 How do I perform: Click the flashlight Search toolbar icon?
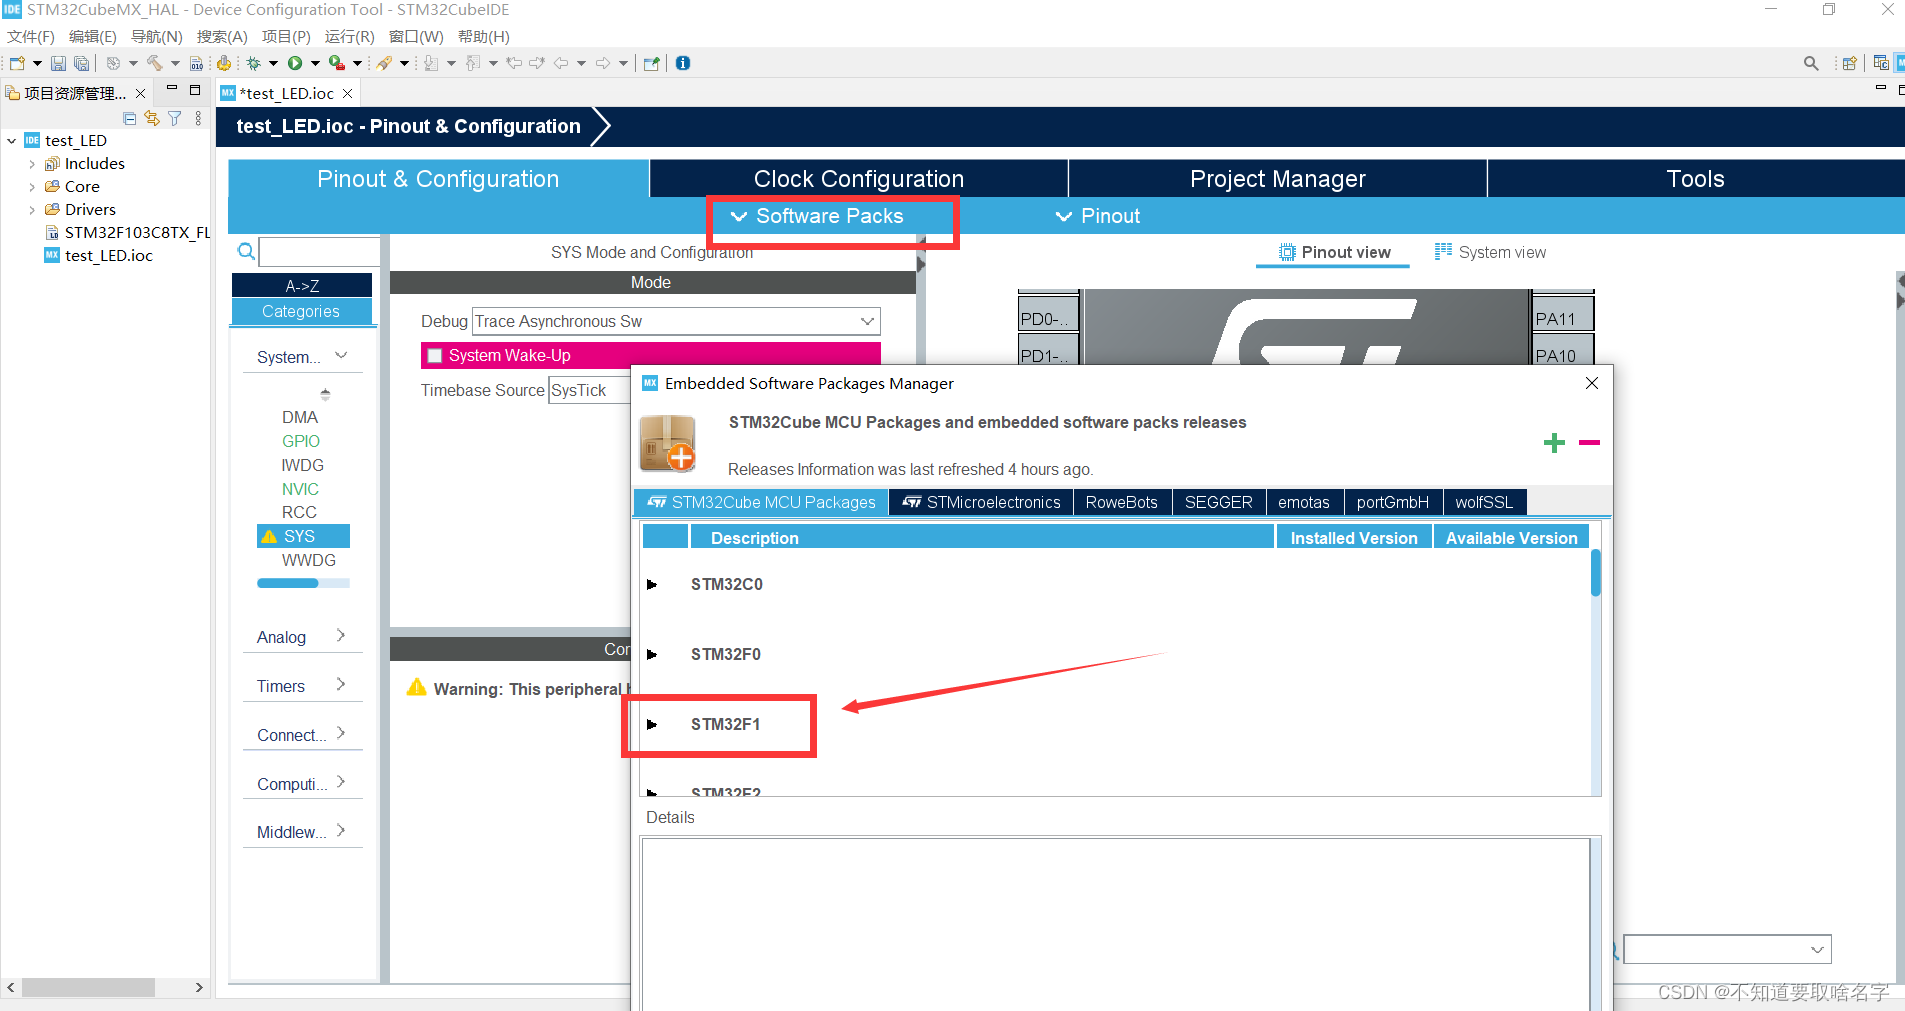click(384, 63)
